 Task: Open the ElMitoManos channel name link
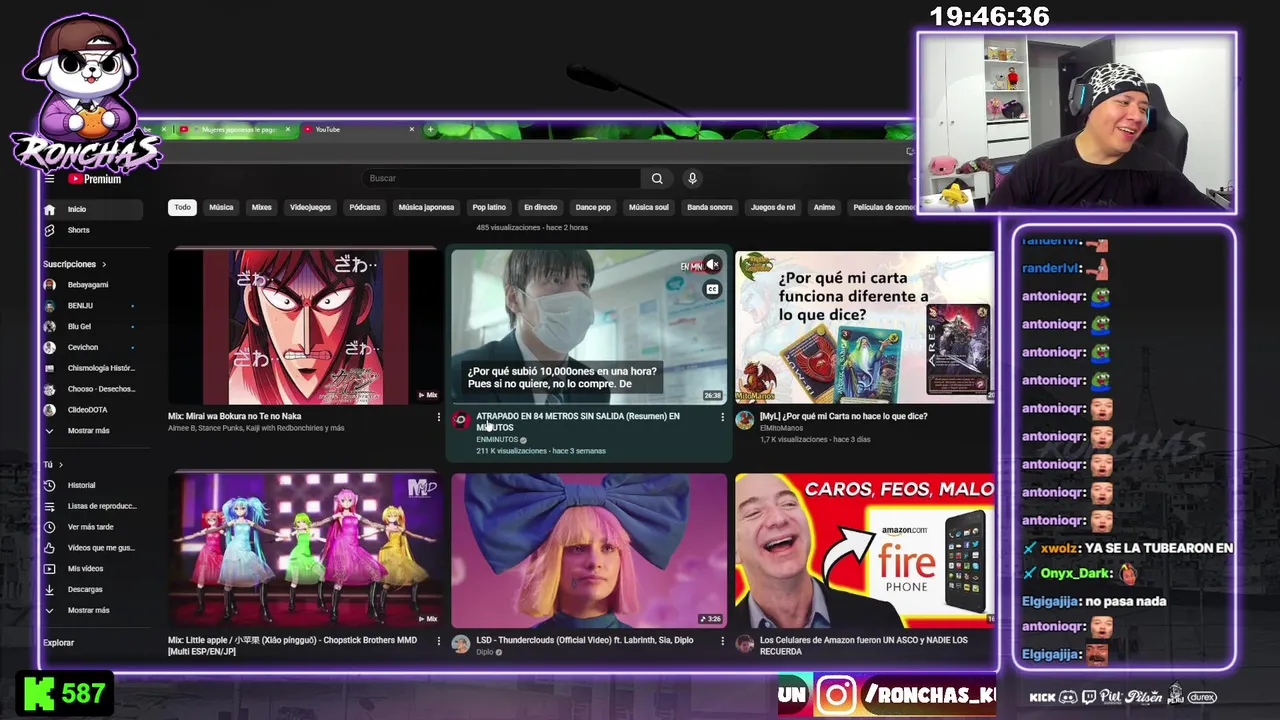point(781,428)
